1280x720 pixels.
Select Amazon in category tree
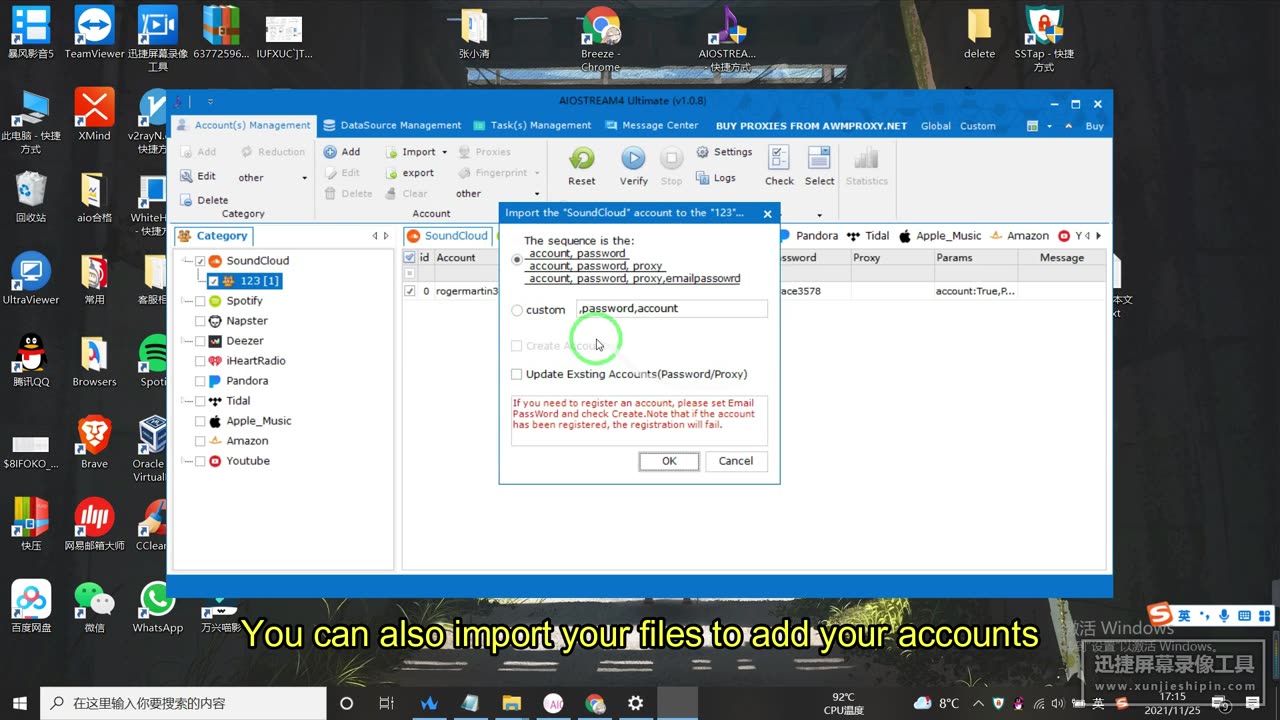click(x=247, y=441)
